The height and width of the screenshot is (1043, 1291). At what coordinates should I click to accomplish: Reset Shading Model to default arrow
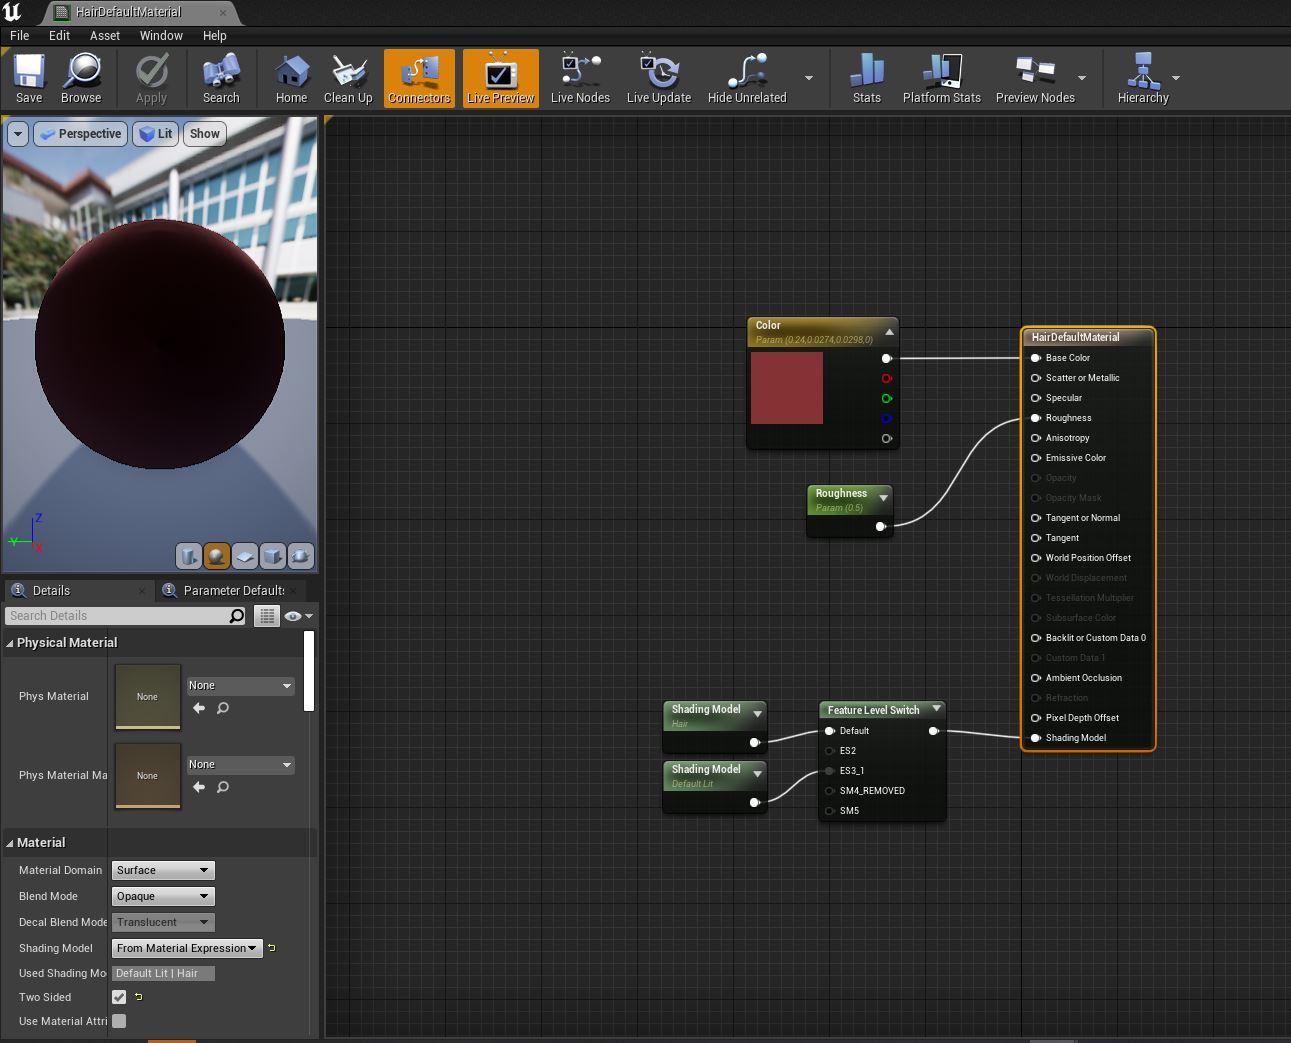(272, 948)
